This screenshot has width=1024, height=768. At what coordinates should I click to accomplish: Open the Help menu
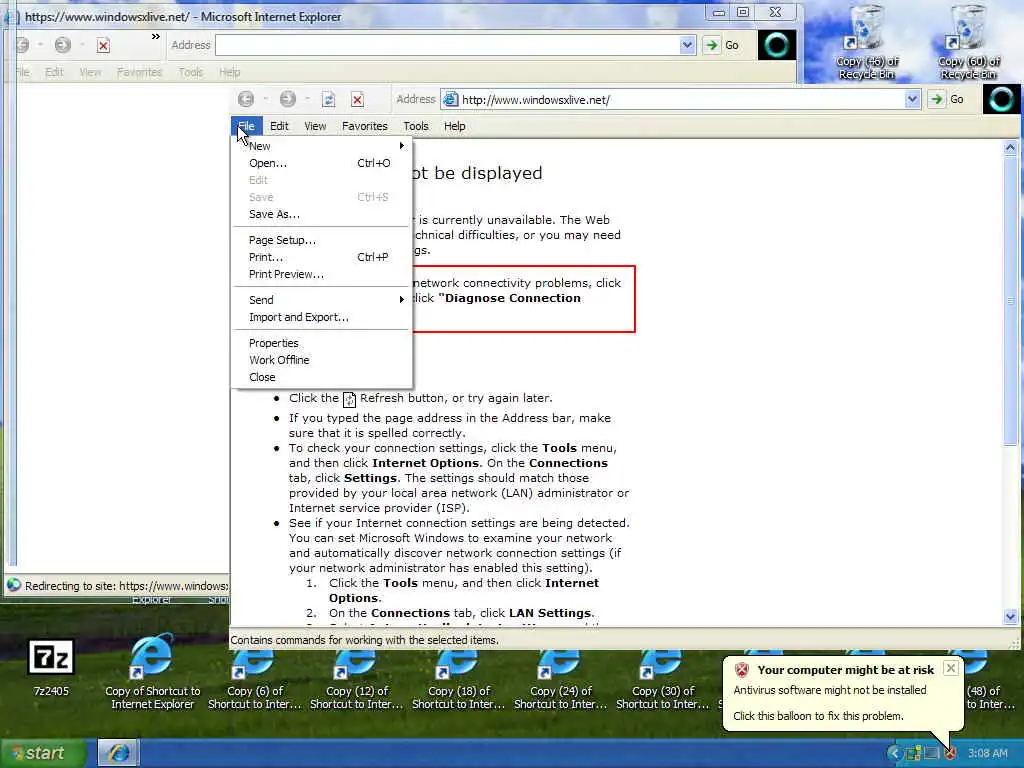[455, 126]
